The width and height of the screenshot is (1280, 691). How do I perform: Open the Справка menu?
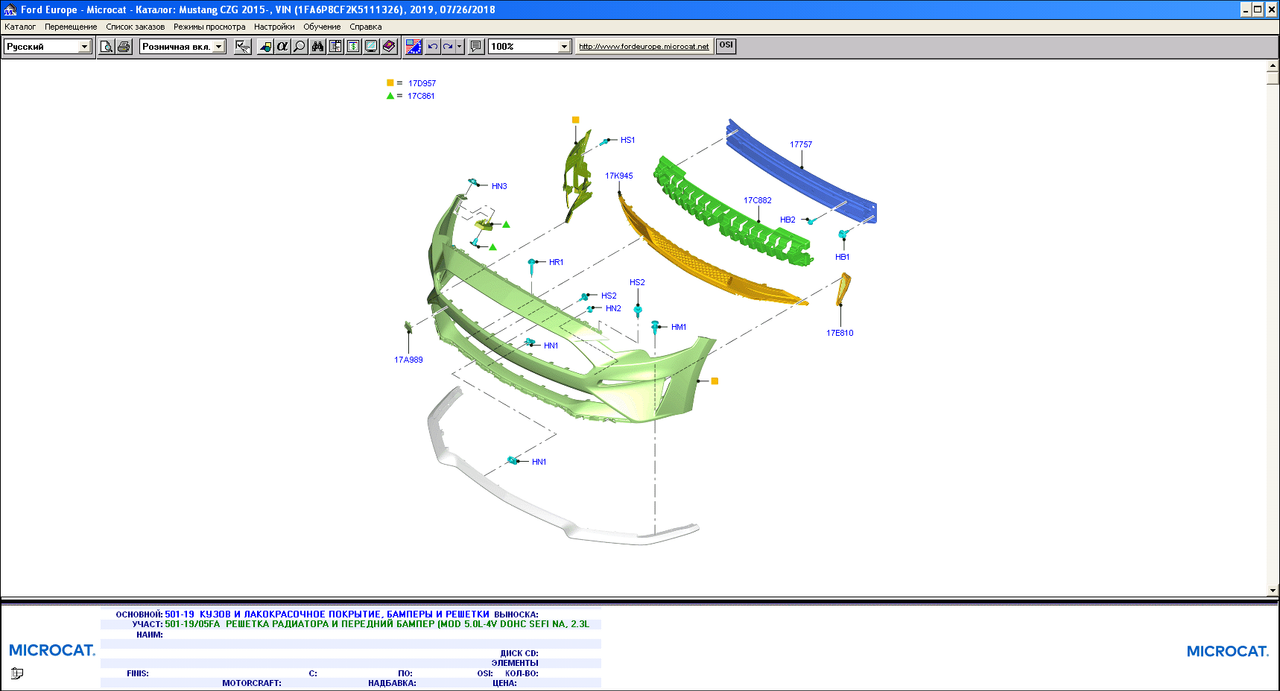tap(366, 27)
